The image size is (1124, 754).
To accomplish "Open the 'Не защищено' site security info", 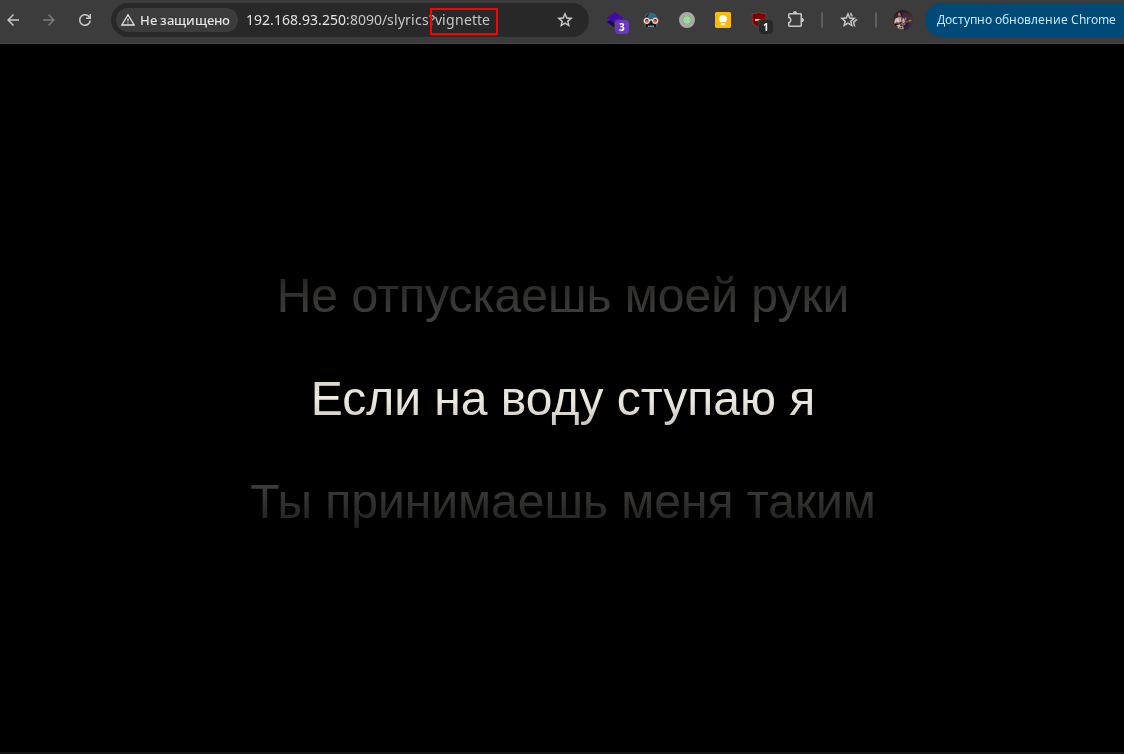I will [175, 20].
